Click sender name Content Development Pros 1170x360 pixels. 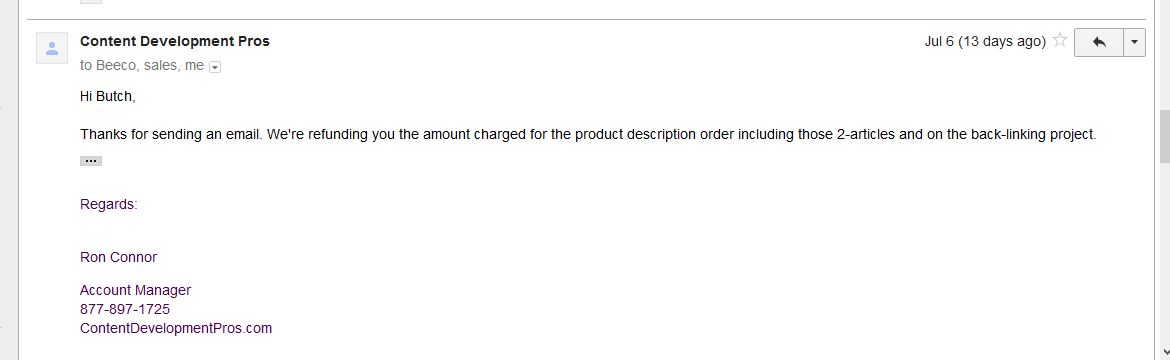pyautogui.click(x=175, y=41)
